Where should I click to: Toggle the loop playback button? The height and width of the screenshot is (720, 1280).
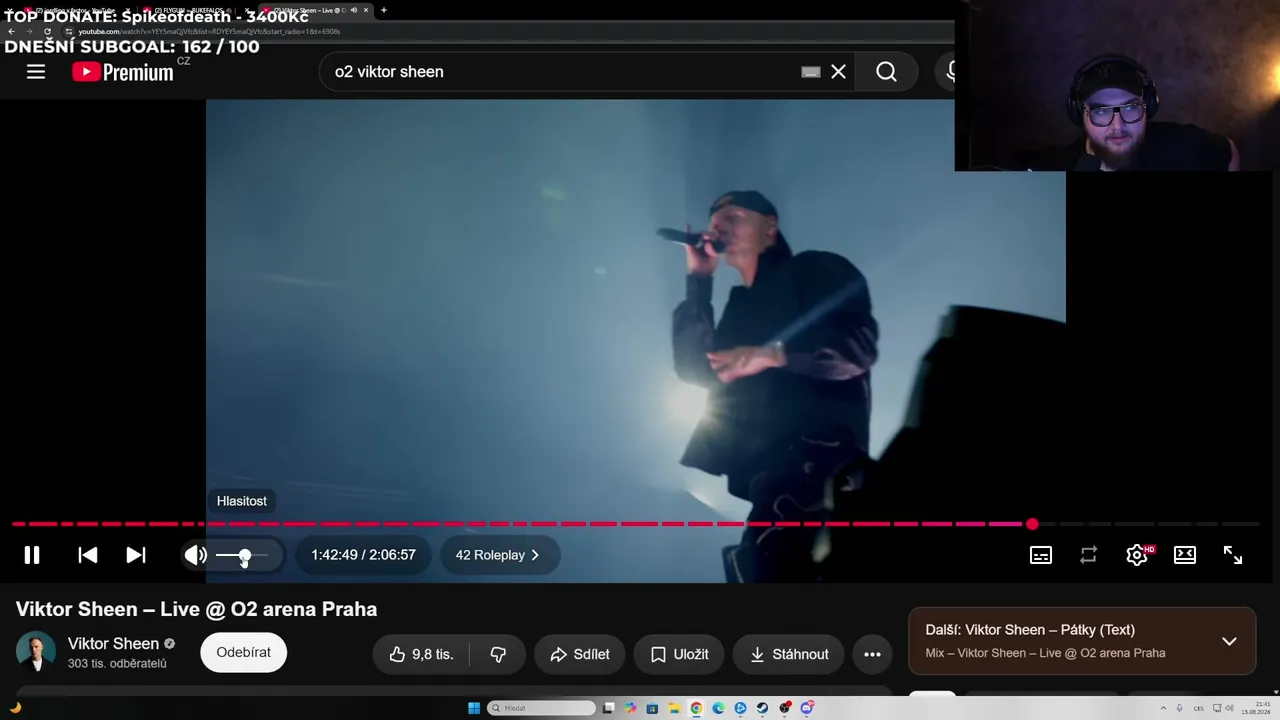coord(1089,555)
